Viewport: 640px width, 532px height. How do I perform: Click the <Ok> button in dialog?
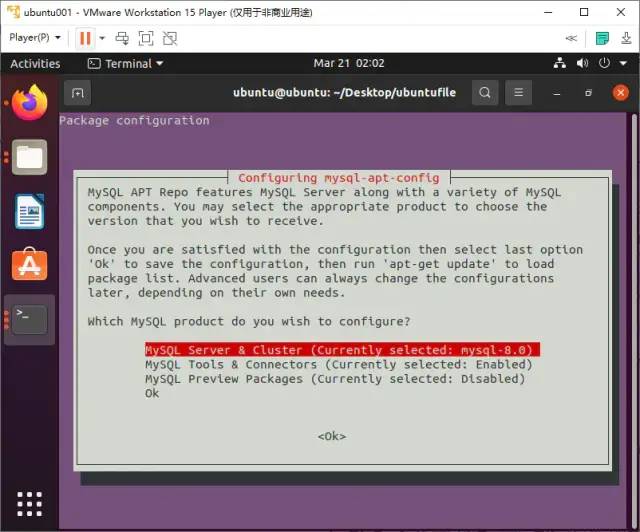pos(332,436)
